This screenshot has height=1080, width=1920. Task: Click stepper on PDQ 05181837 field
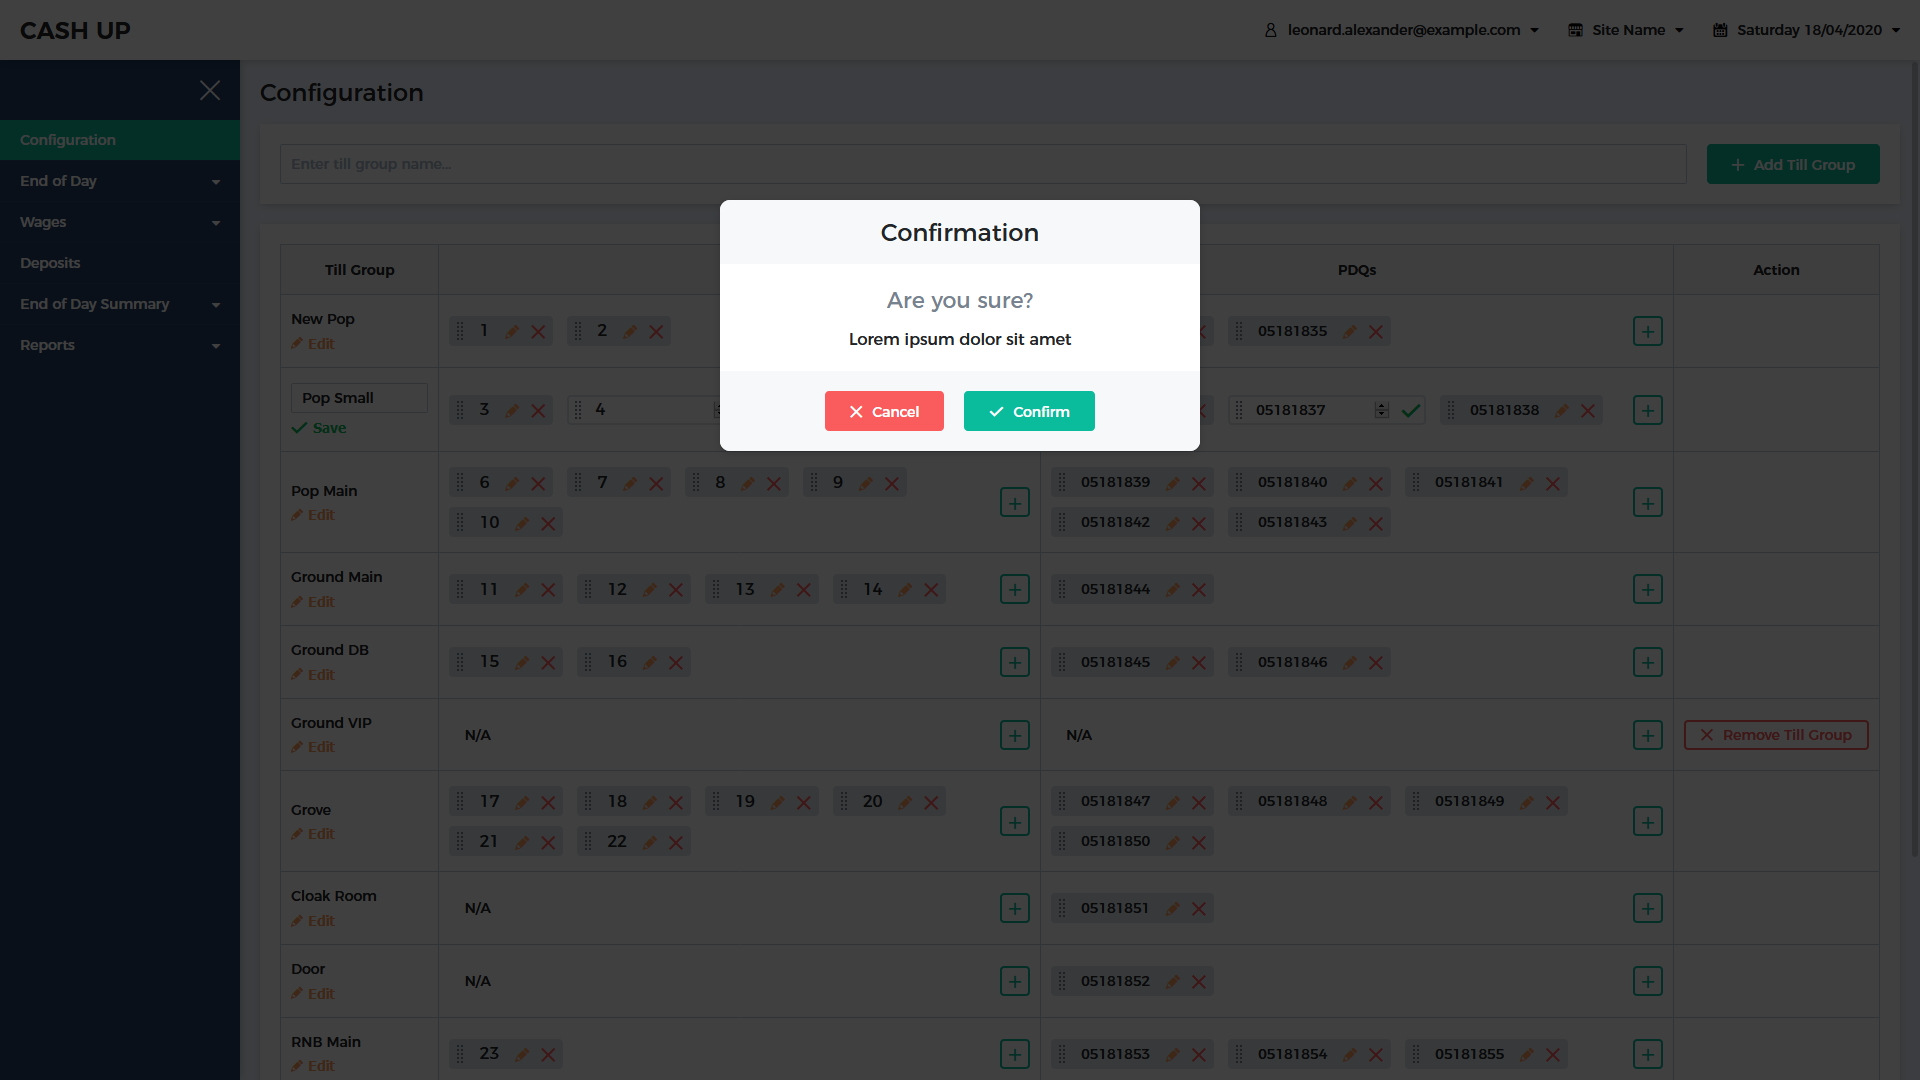[1381, 410]
